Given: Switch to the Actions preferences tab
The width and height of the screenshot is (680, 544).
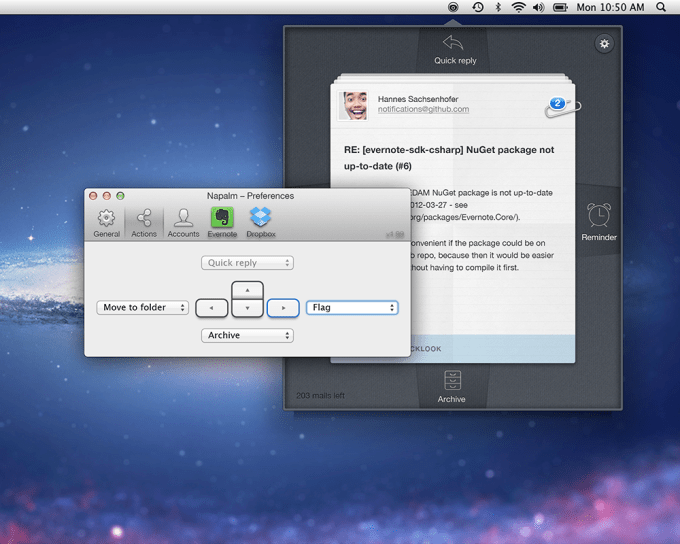Looking at the screenshot, I should click(144, 222).
